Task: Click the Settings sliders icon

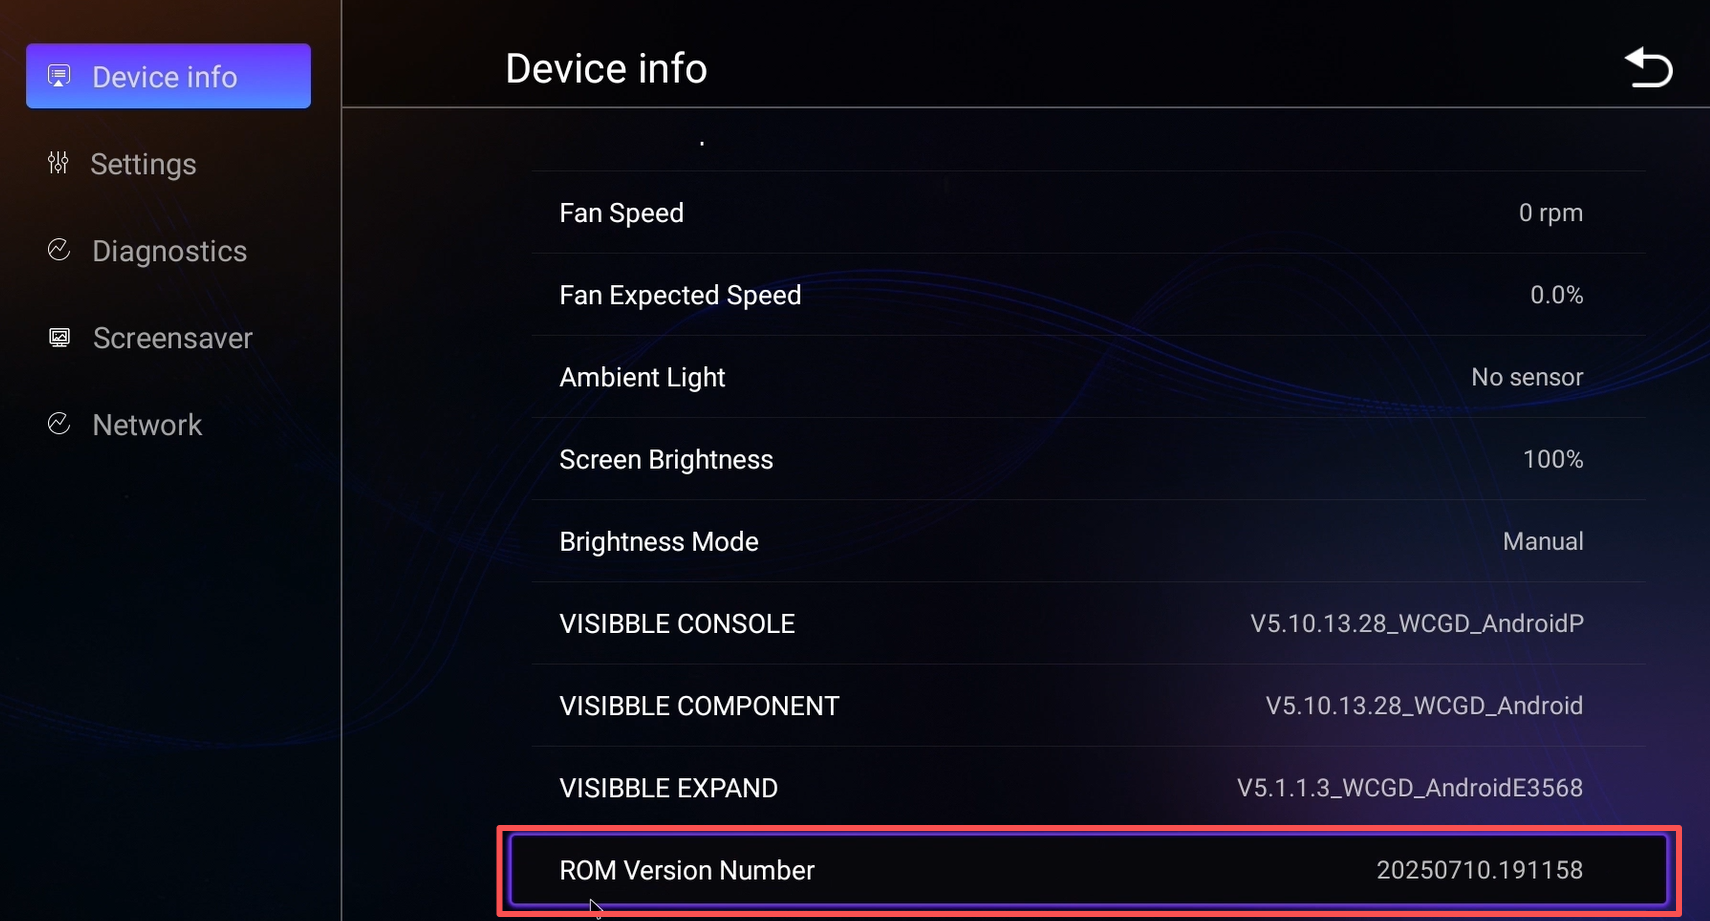Action: pyautogui.click(x=58, y=163)
